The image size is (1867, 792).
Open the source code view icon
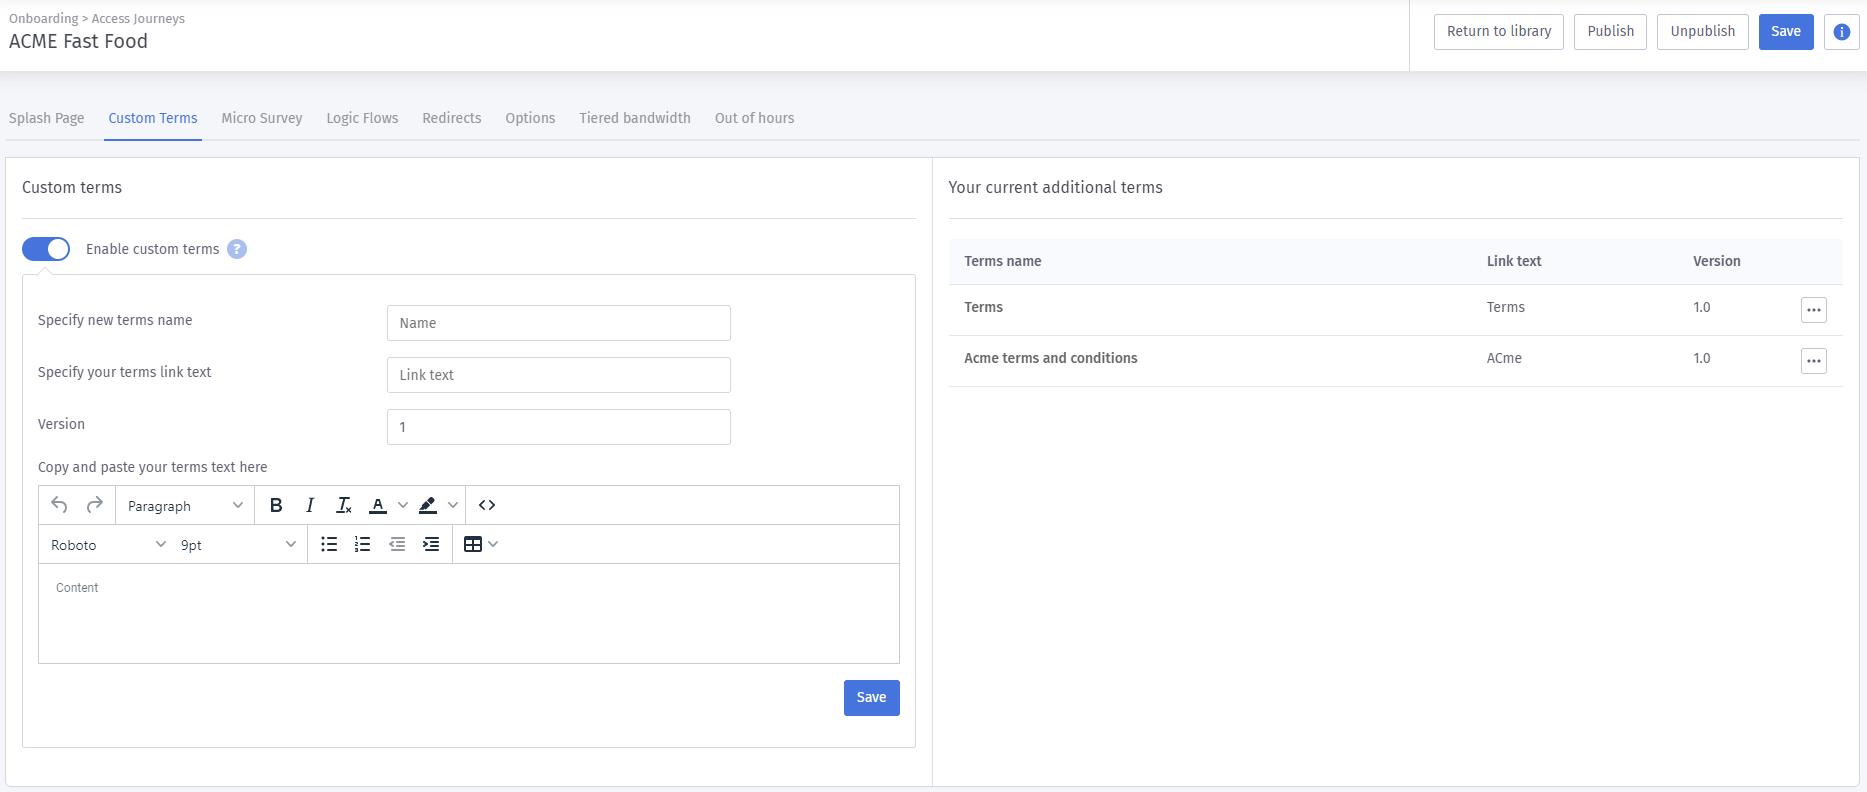[x=487, y=505]
